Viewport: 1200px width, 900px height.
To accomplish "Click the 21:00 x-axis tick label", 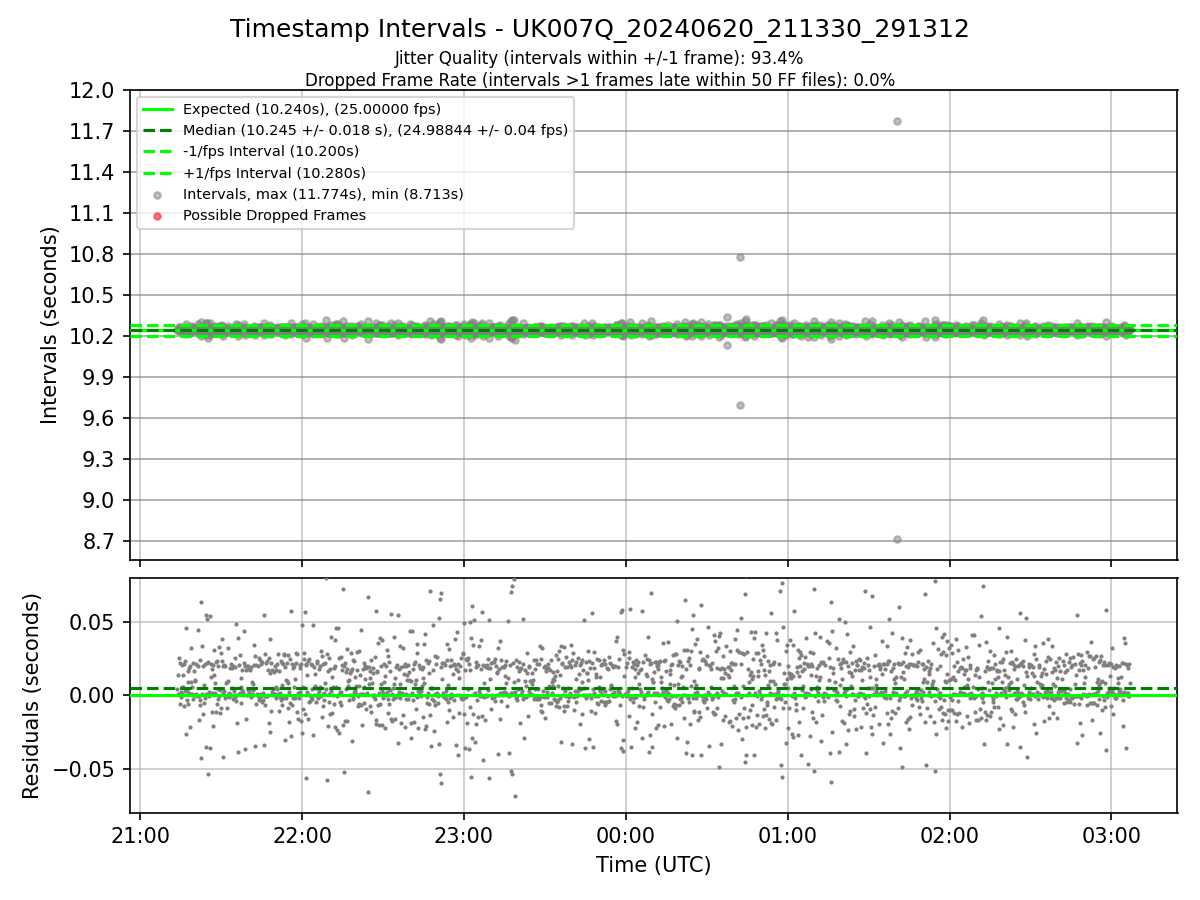I will tap(140, 834).
